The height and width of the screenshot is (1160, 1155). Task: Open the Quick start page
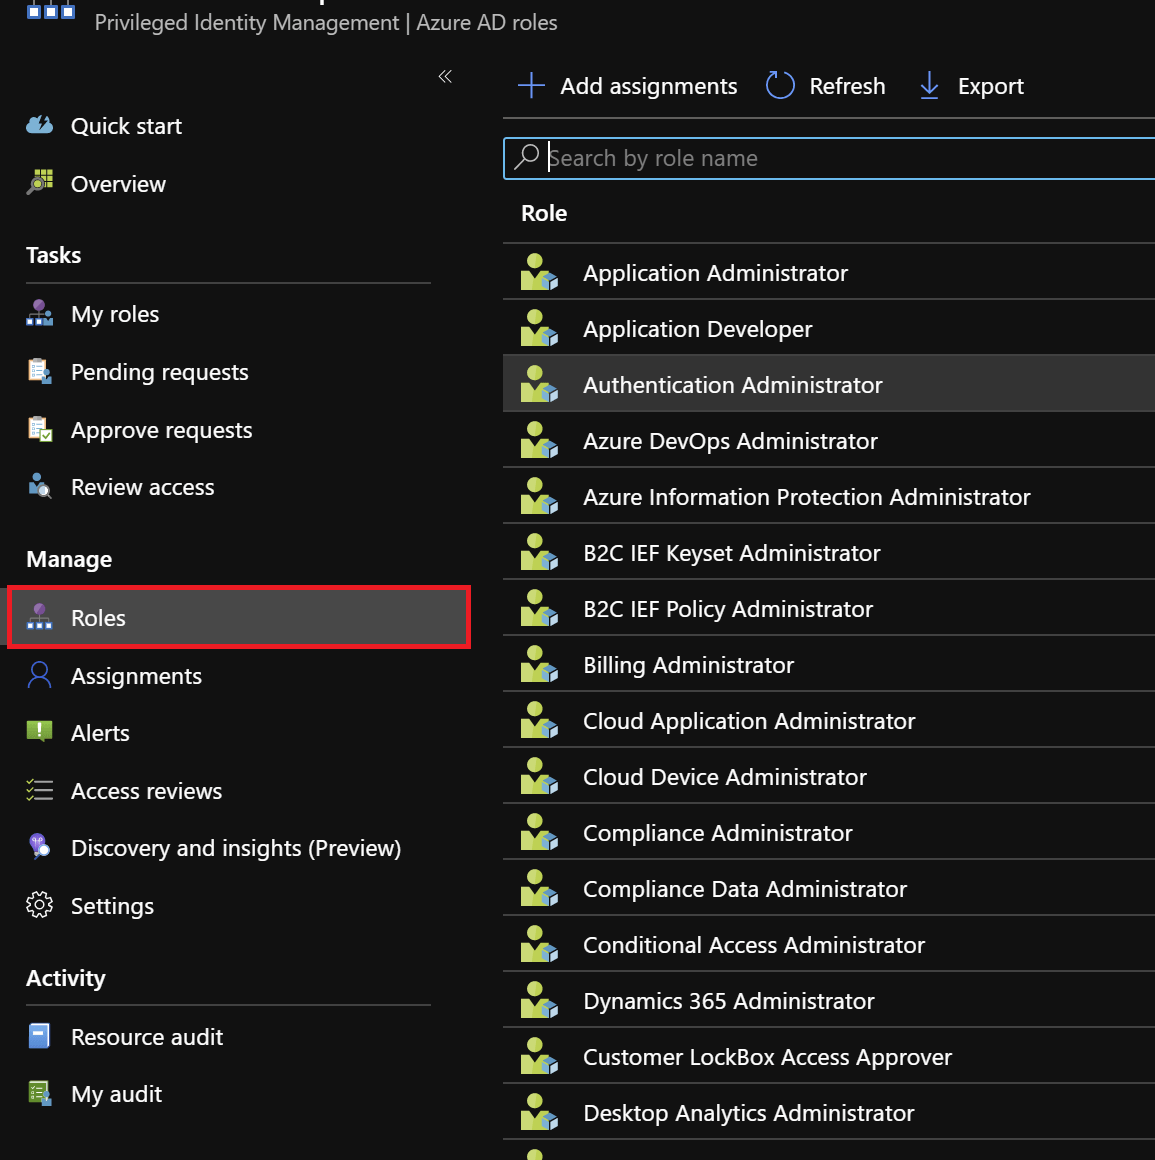tap(126, 126)
